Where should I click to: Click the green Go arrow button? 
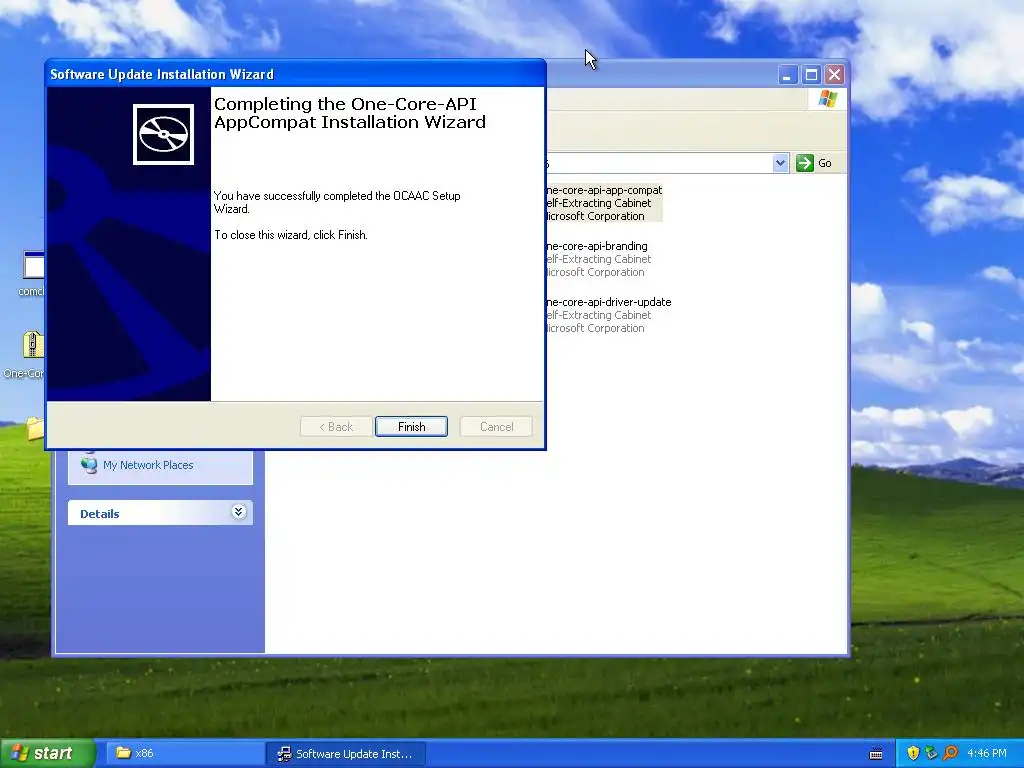coord(805,163)
